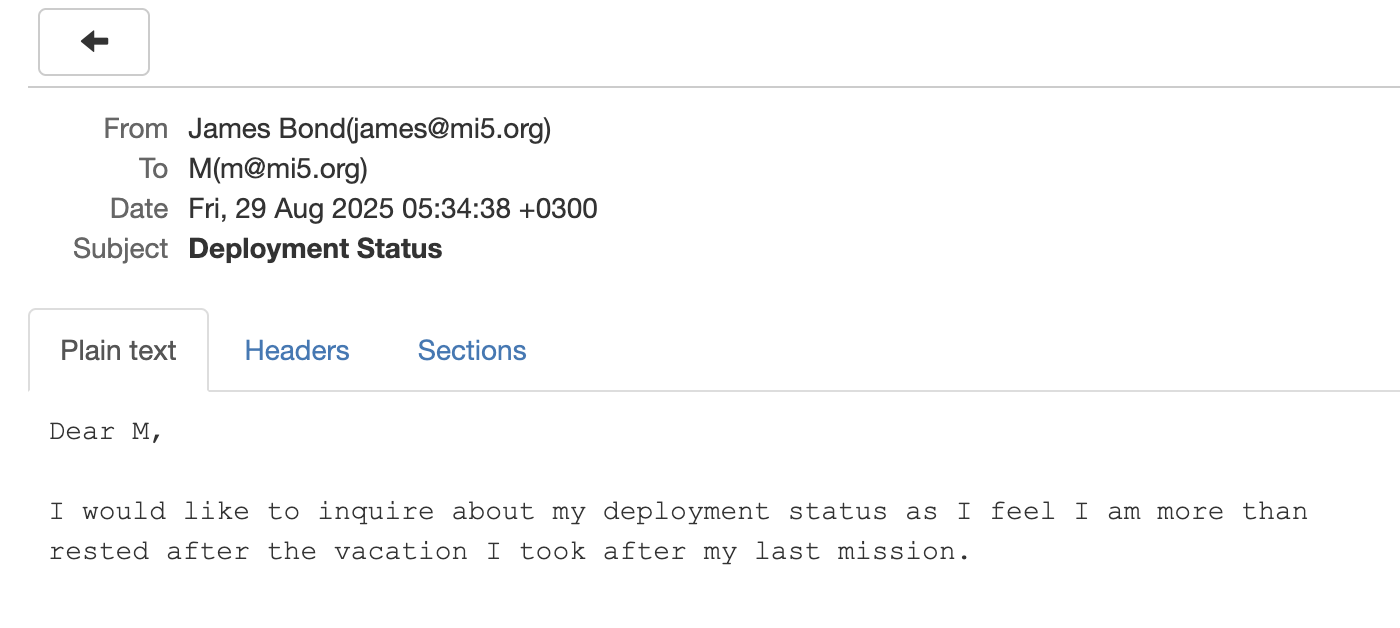The height and width of the screenshot is (628, 1400).
Task: Switch to the Headers tab
Action: pos(296,350)
